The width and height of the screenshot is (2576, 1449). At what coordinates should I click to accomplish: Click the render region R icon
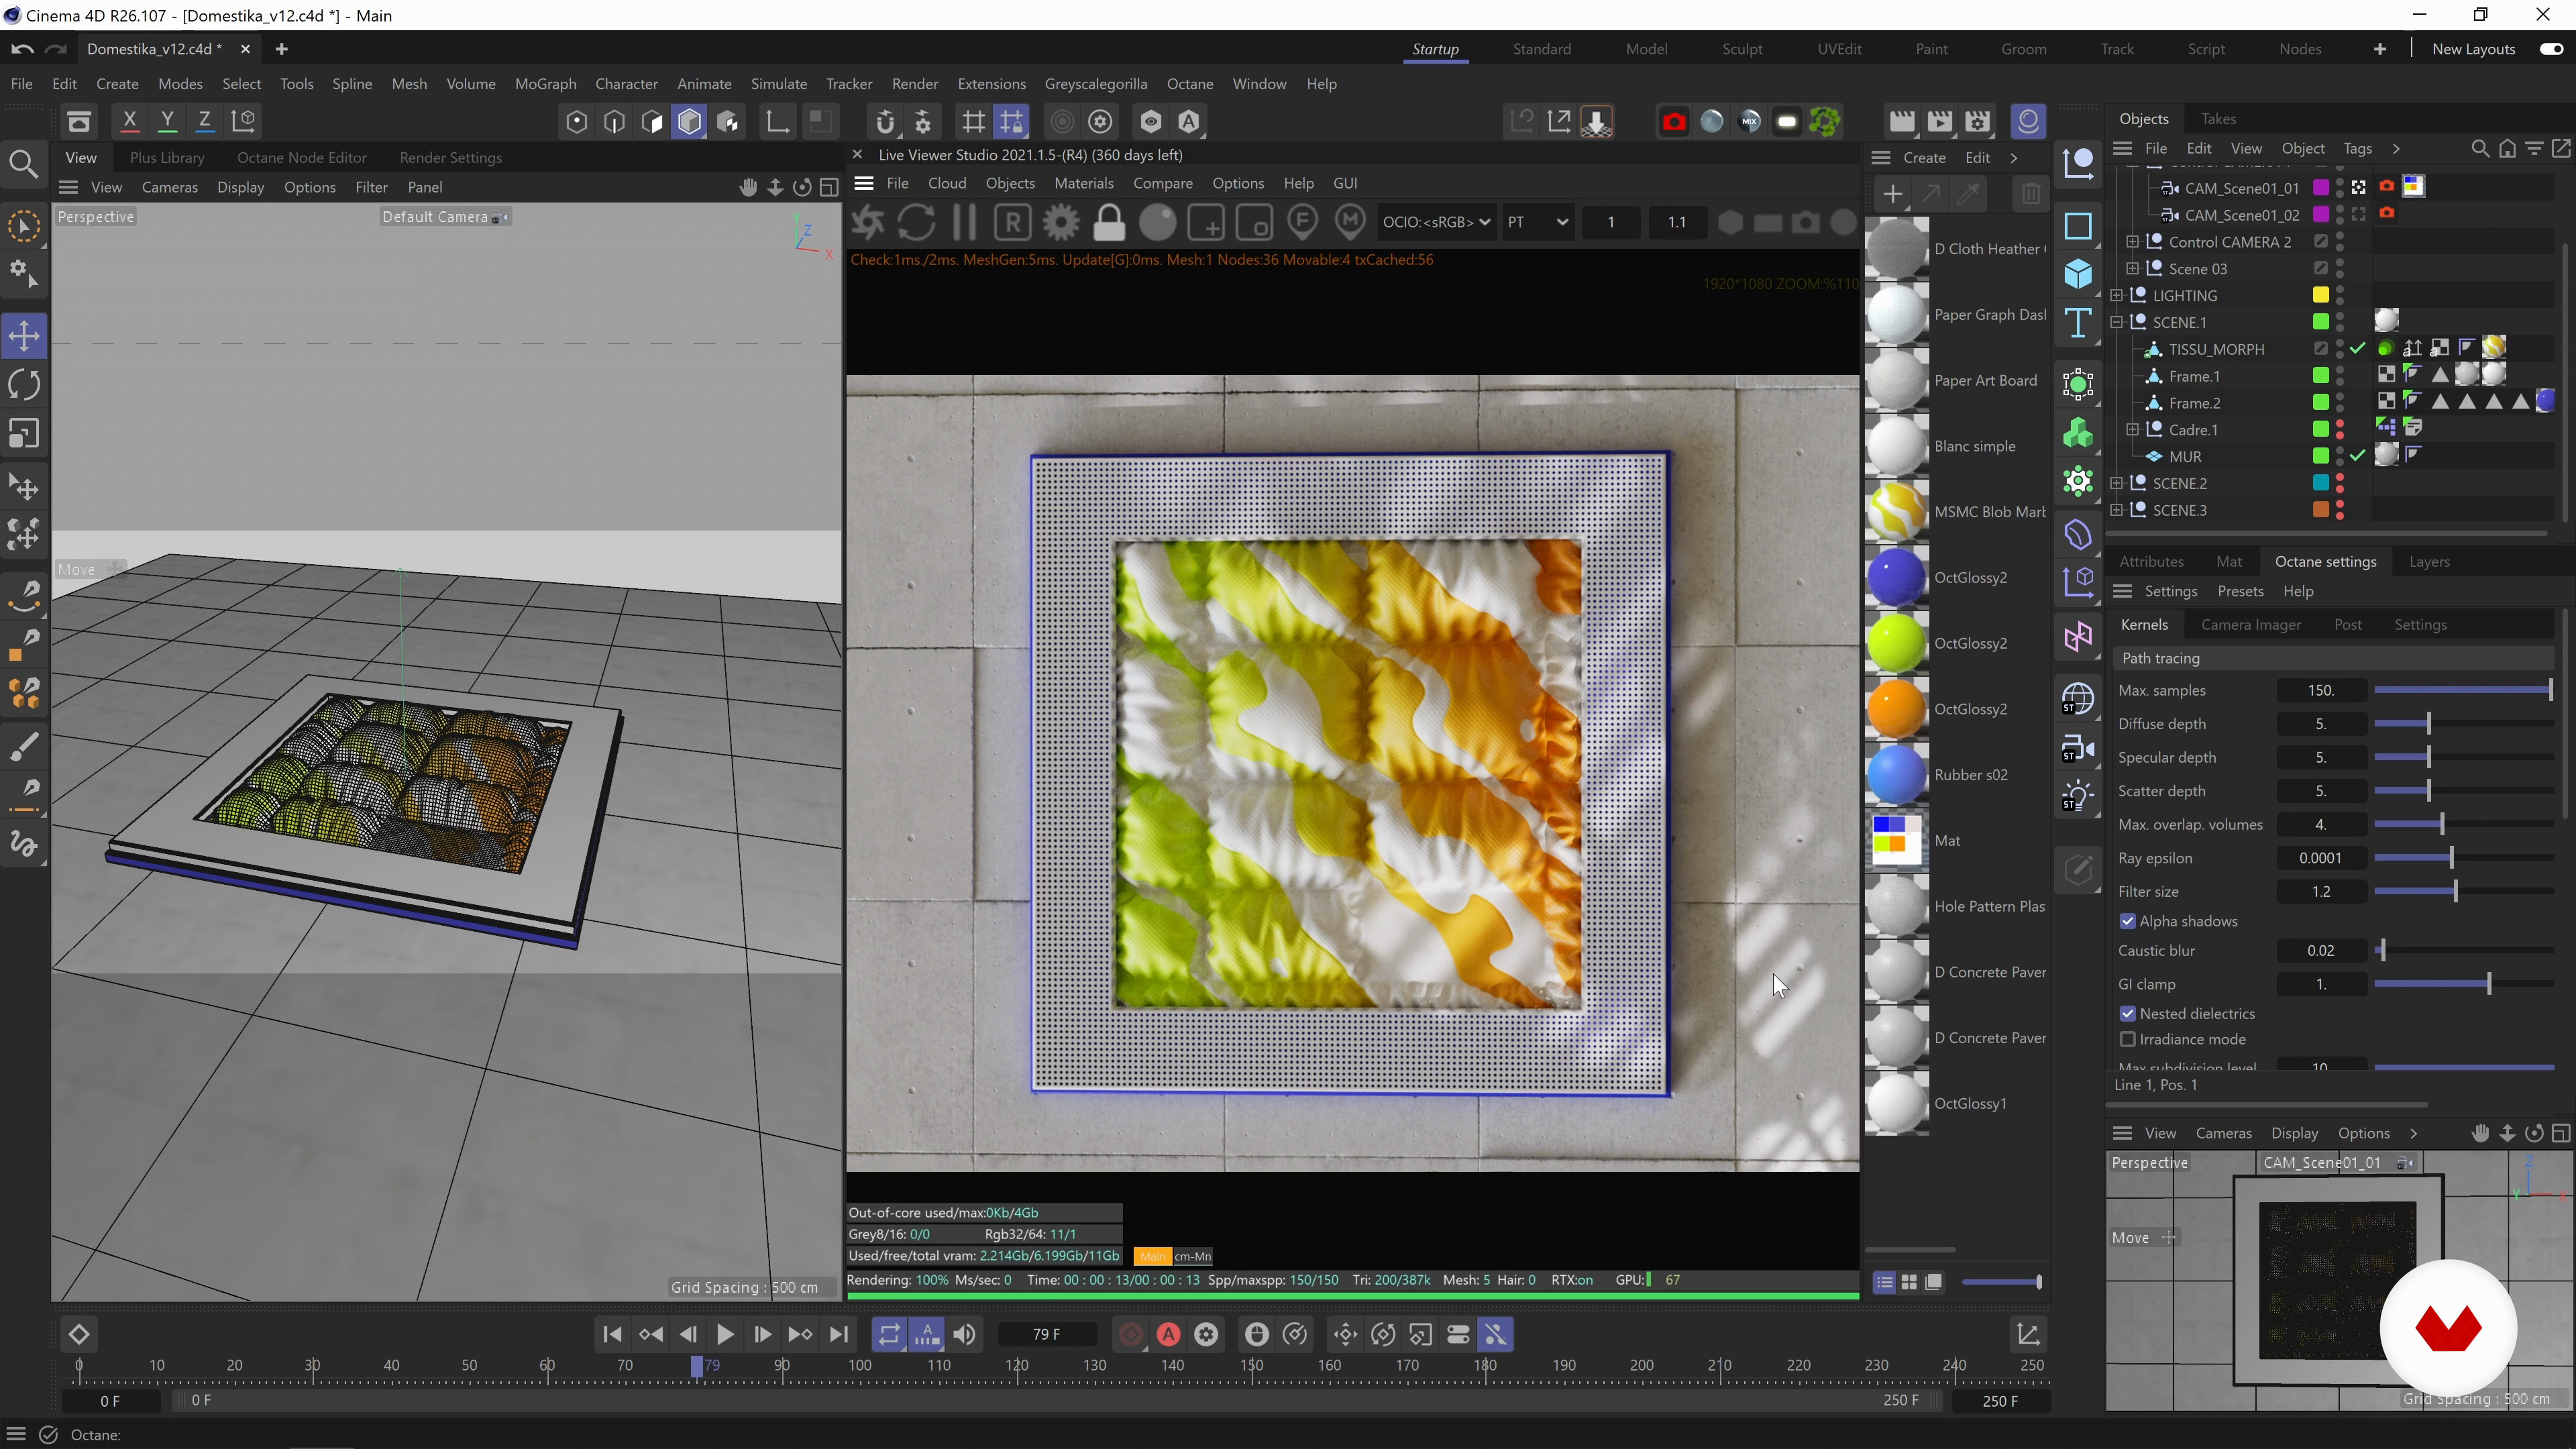(1013, 222)
